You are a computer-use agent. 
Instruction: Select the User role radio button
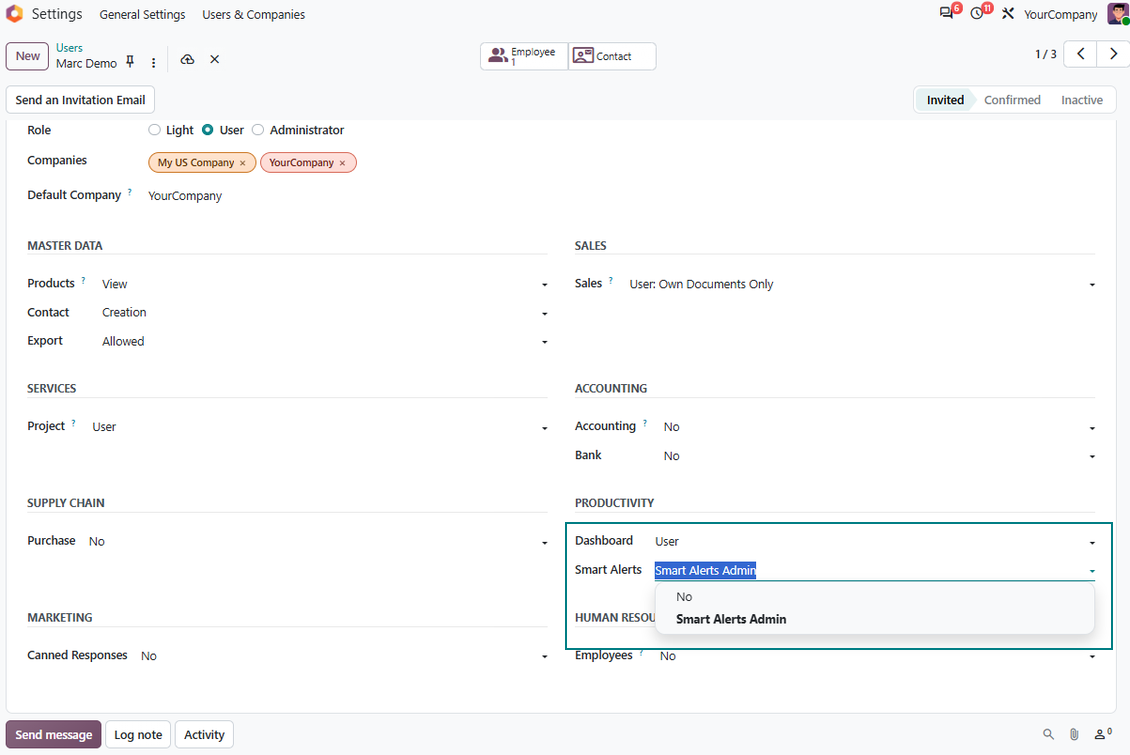point(208,130)
